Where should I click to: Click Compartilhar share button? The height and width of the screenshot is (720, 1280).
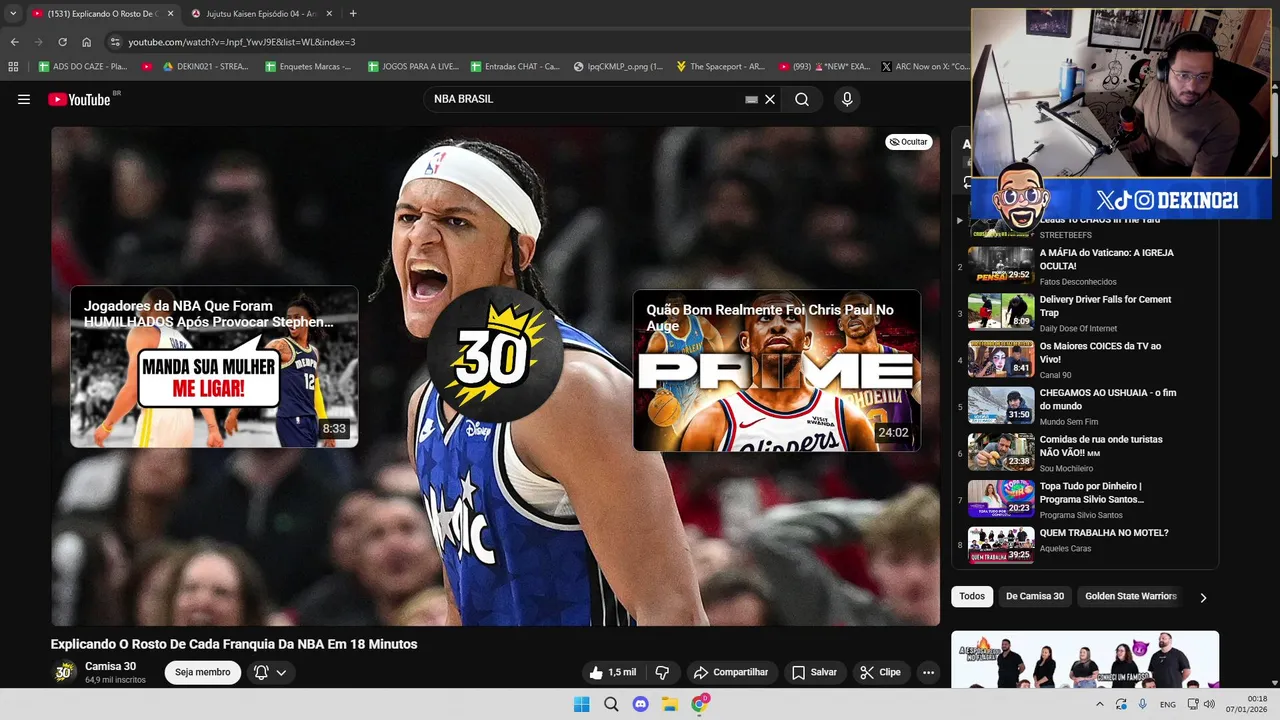(731, 672)
